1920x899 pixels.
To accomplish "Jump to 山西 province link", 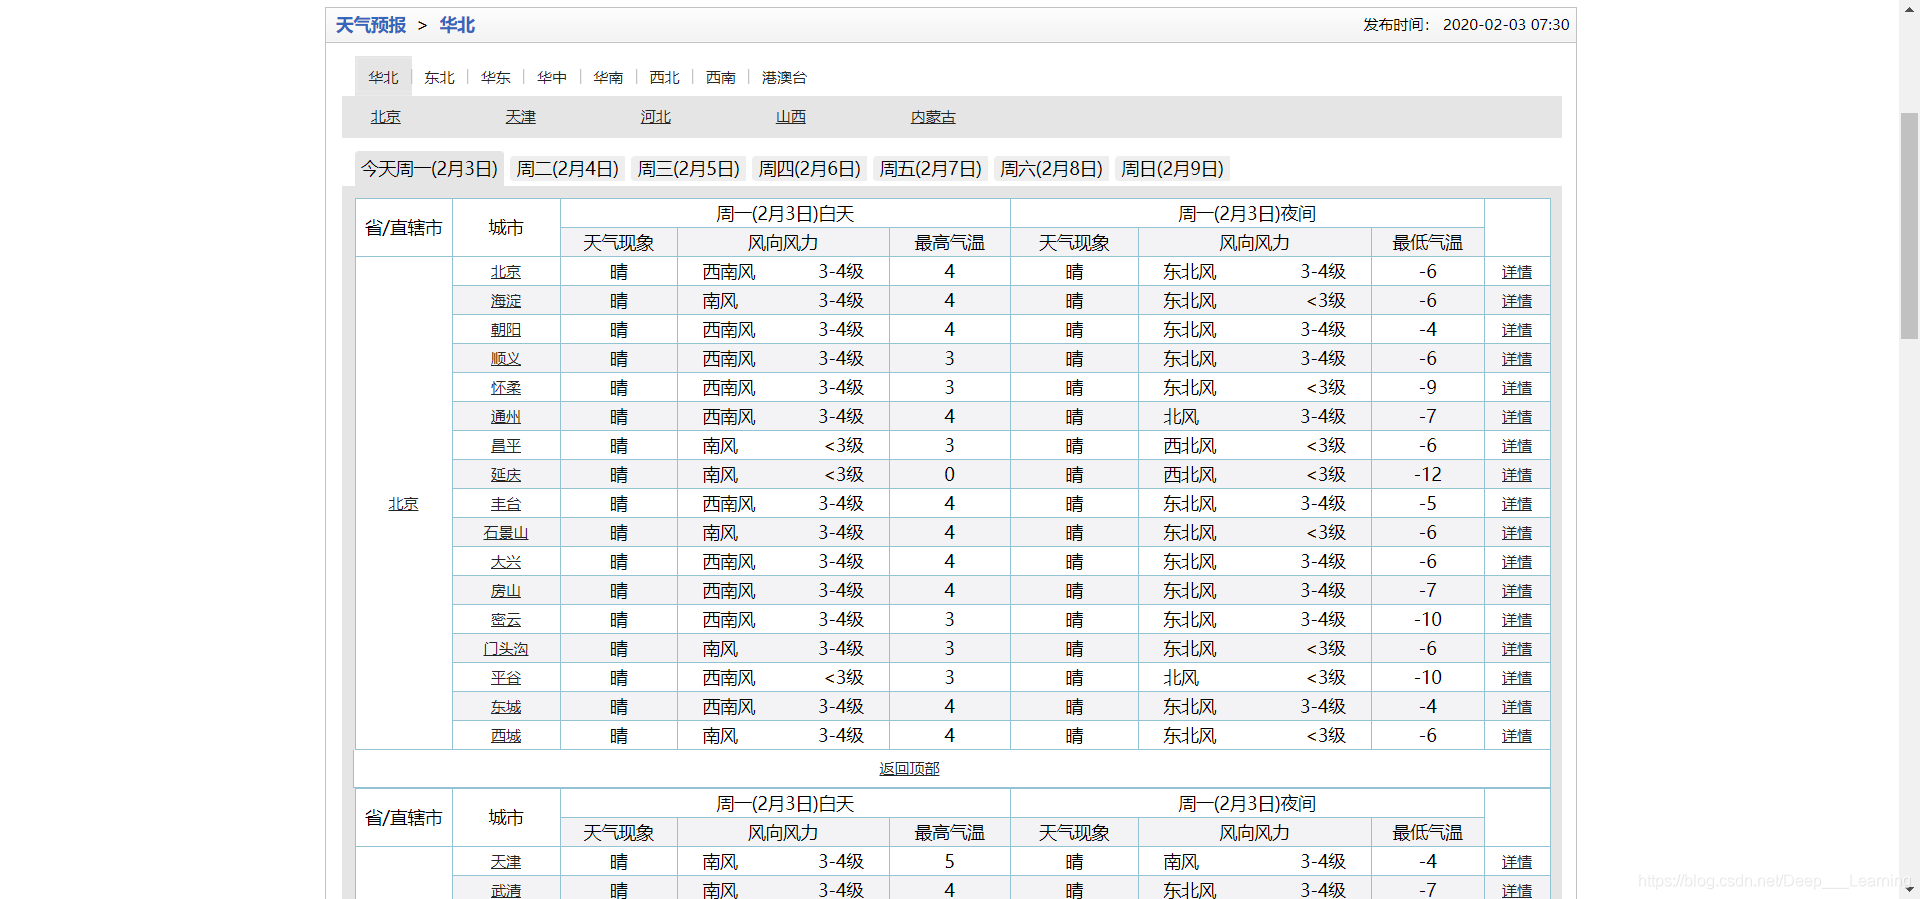I will (790, 117).
